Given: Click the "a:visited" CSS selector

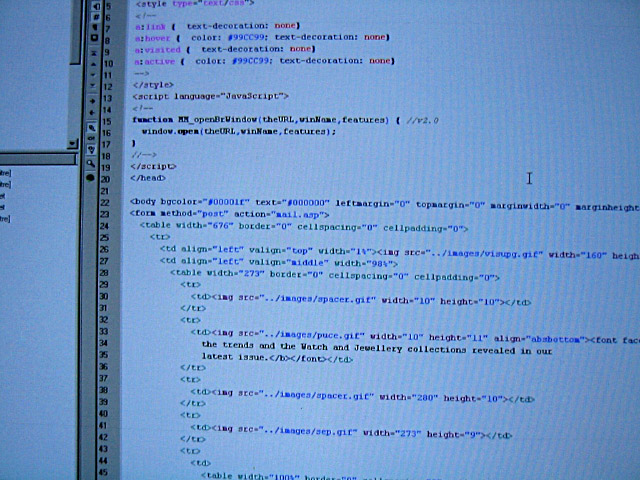Looking at the screenshot, I should pos(158,49).
